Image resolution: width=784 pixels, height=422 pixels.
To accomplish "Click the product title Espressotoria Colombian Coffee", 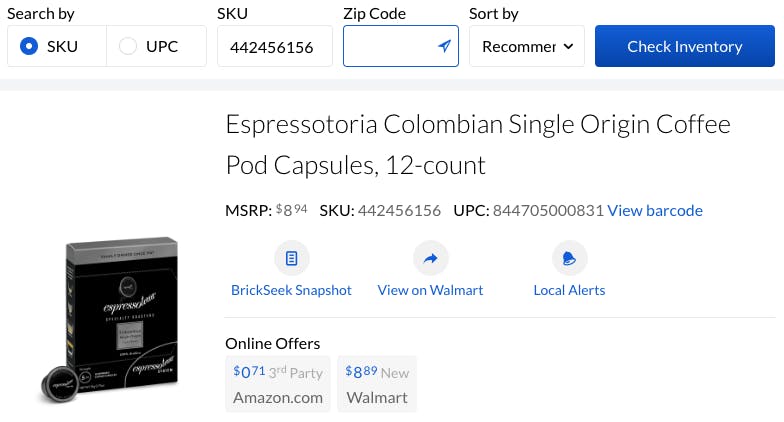I will 478,144.
